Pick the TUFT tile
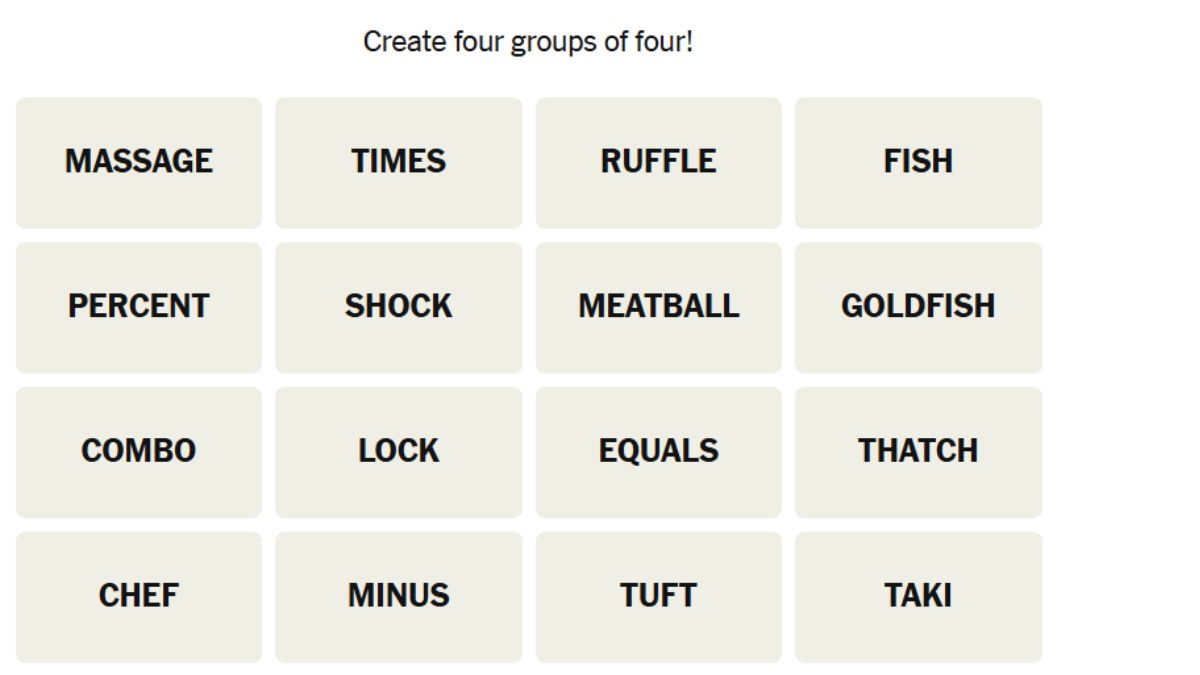 pos(658,597)
